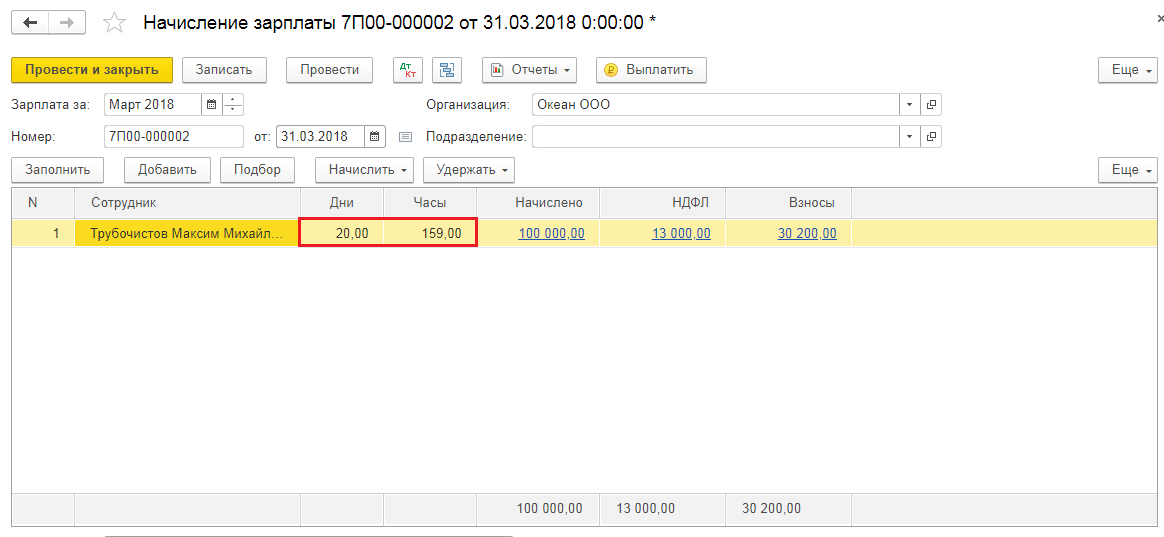Open the Удержать dropdown menu
The image size is (1164, 537).
click(x=468, y=170)
